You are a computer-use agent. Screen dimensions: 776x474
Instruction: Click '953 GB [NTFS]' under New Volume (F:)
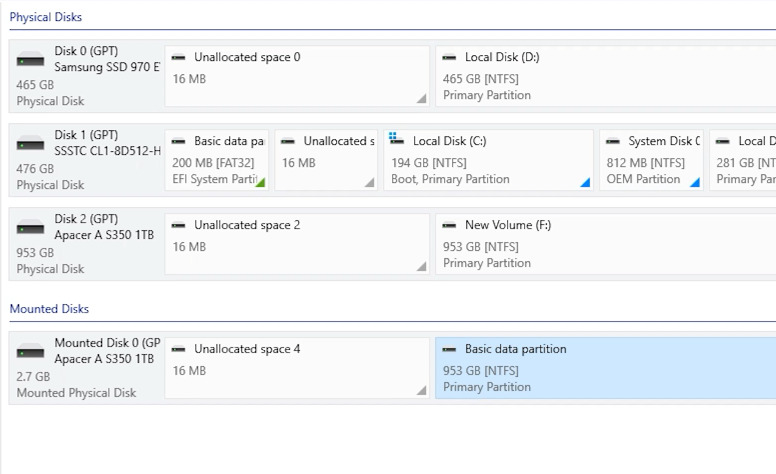(x=481, y=247)
